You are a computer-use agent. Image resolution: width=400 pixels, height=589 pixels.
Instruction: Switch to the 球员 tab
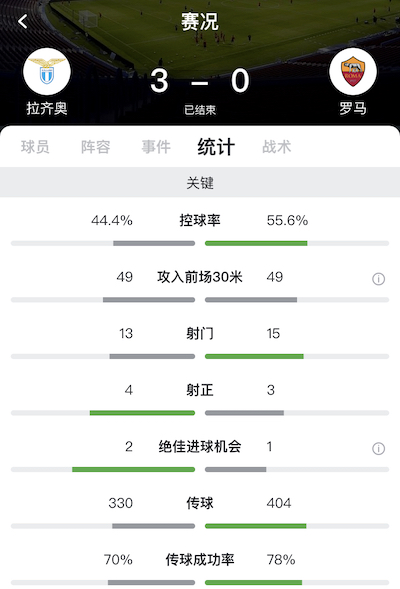point(35,147)
